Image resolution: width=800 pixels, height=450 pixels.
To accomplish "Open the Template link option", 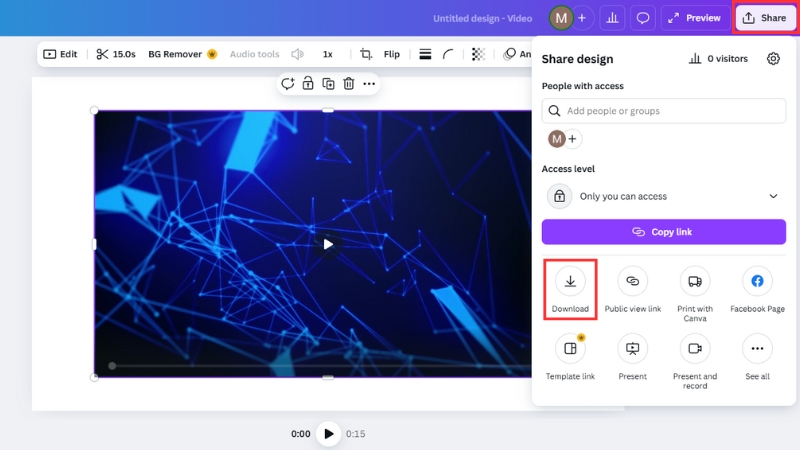I will pyautogui.click(x=570, y=349).
